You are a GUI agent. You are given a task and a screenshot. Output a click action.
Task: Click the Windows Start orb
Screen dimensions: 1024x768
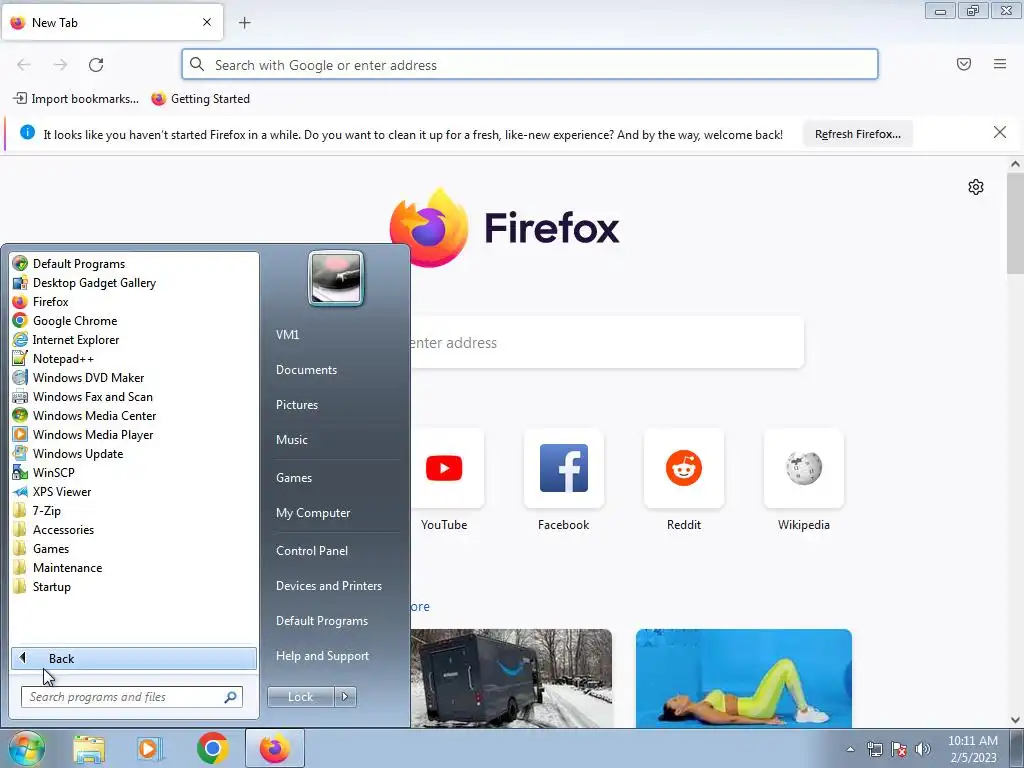[26, 748]
